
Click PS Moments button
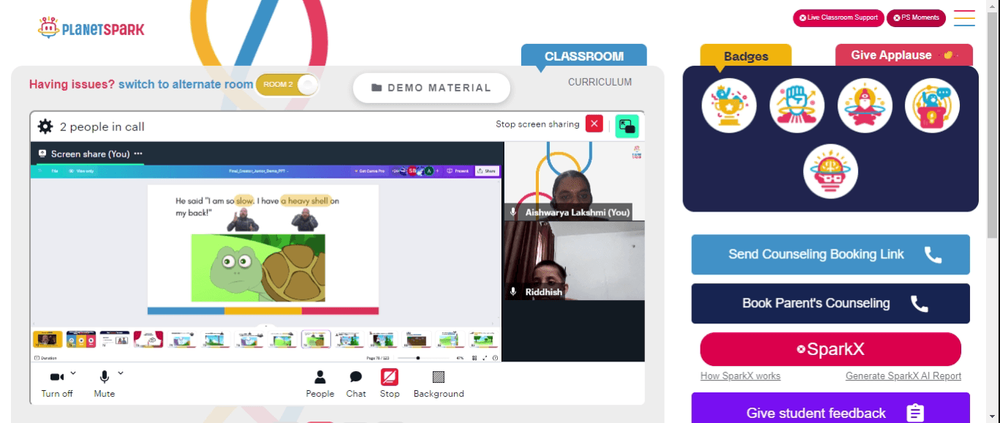click(916, 18)
